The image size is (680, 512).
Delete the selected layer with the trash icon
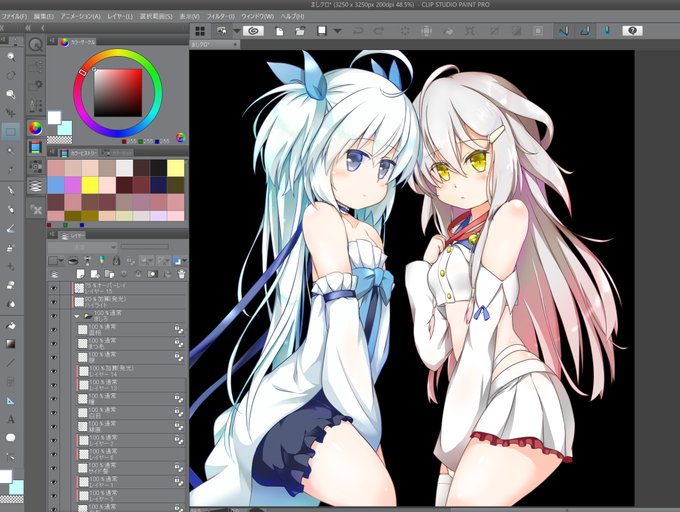(181, 274)
